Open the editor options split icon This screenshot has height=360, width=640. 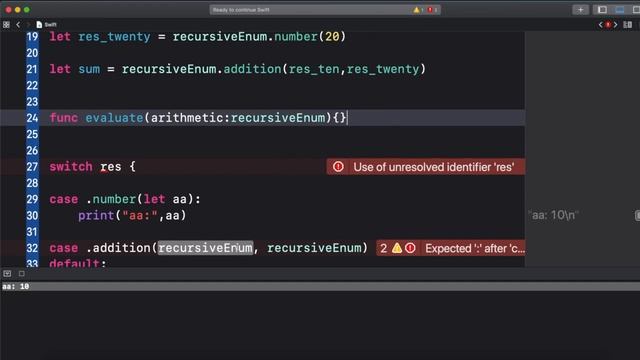pos(628,25)
